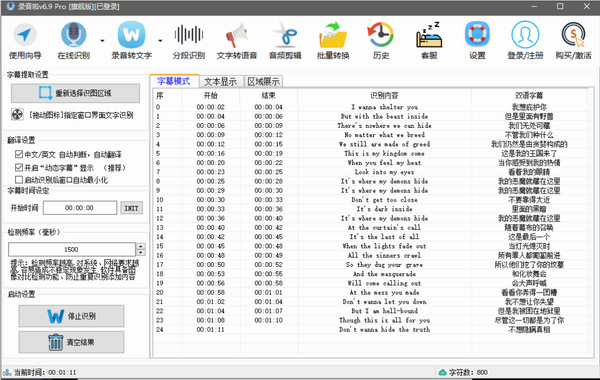
Task: Click the drag-target window recognition icon
Action: (x=17, y=114)
